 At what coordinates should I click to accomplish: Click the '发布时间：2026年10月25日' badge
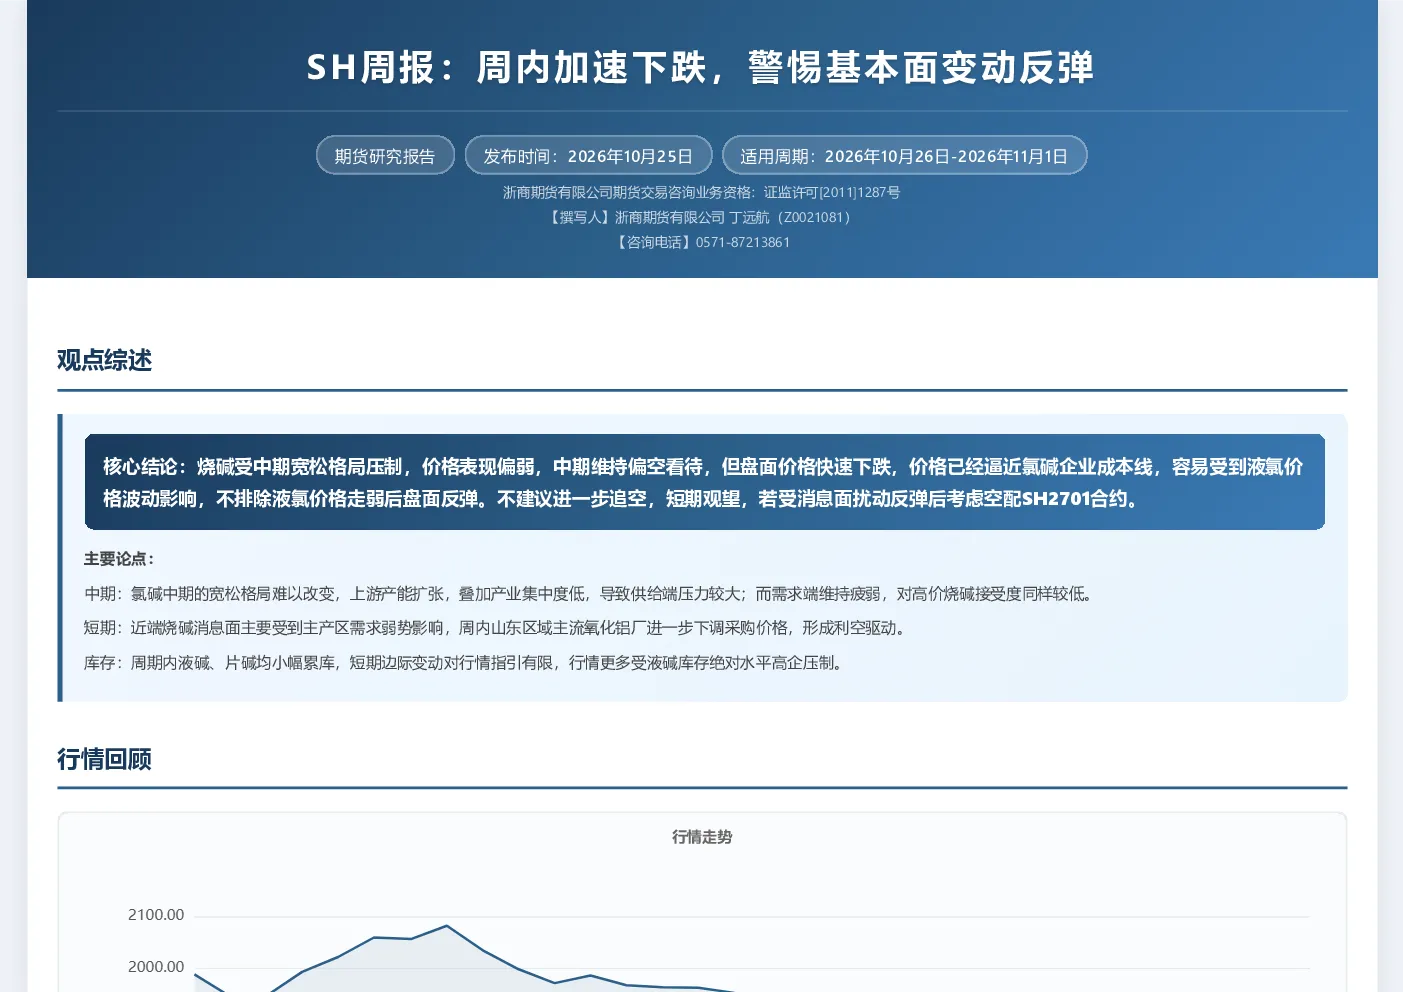[x=588, y=156]
